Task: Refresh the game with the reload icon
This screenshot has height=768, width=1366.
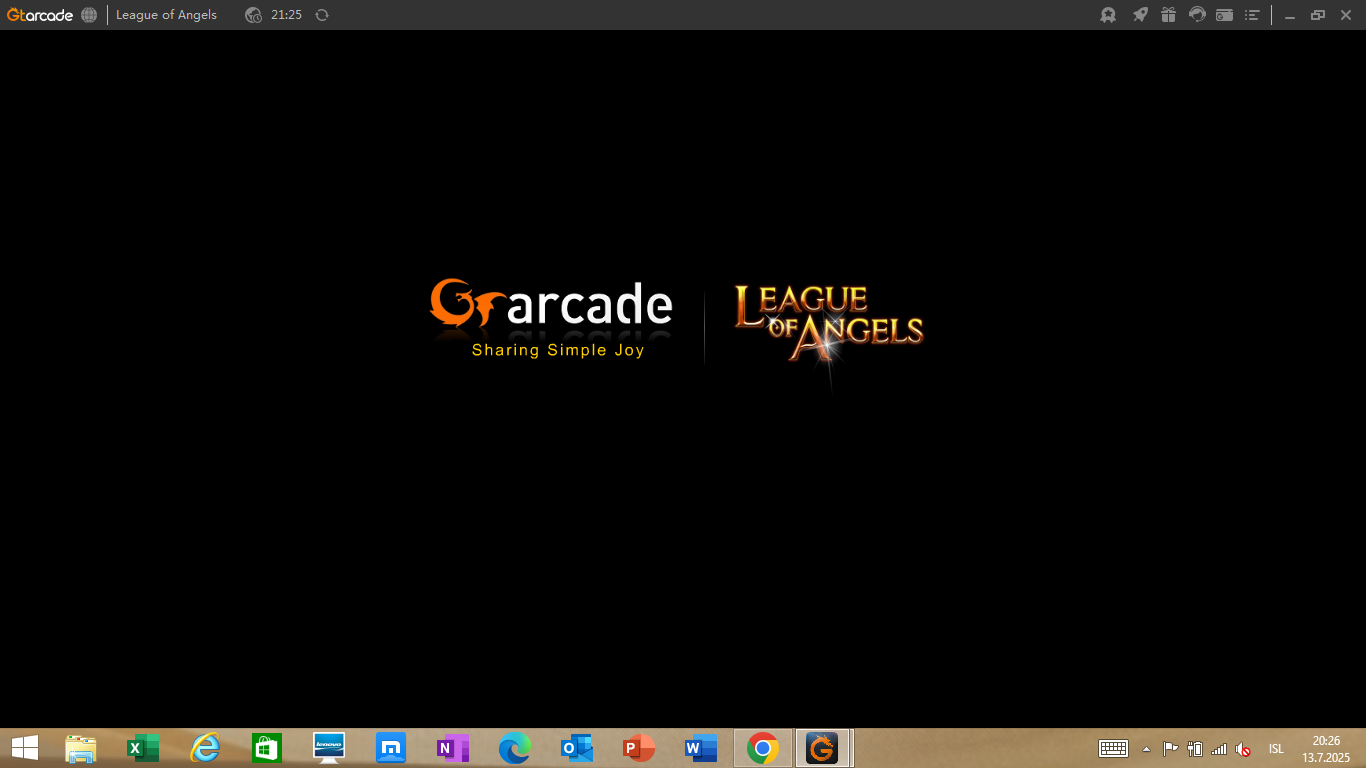Action: point(322,15)
